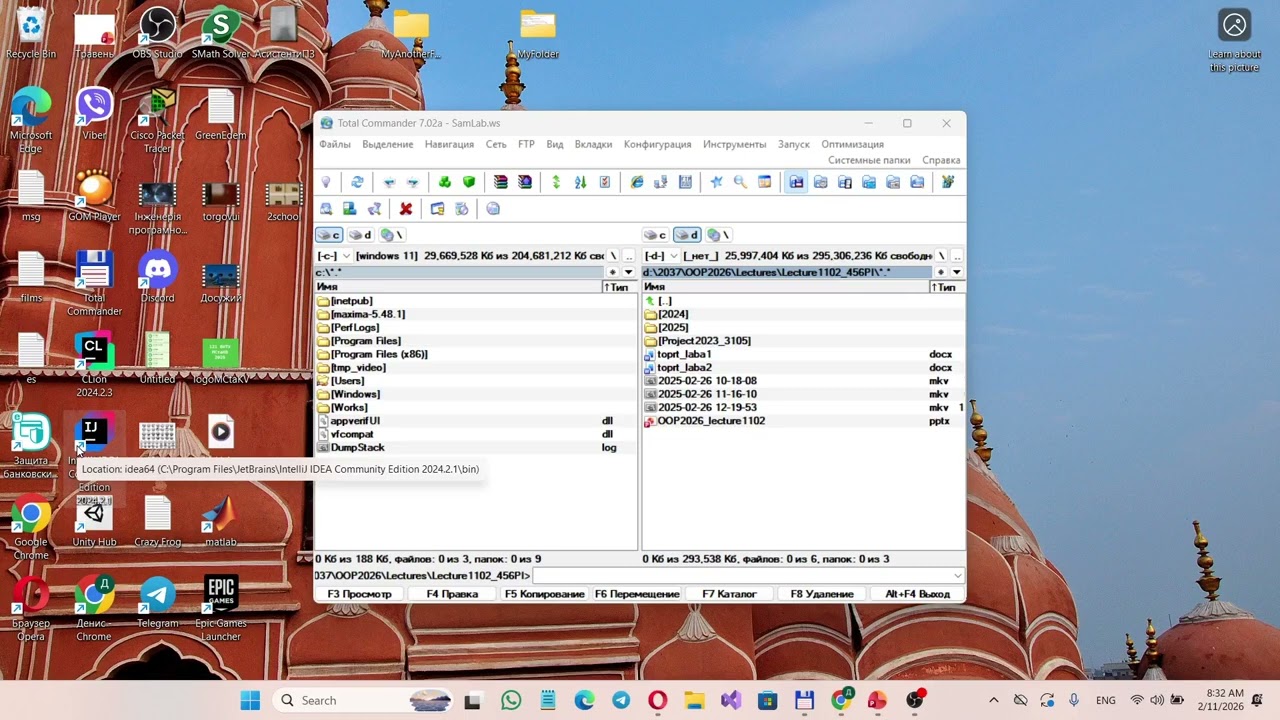This screenshot has width=1280, height=720.
Task: Open left panel favorites asterisk button
Action: point(613,272)
